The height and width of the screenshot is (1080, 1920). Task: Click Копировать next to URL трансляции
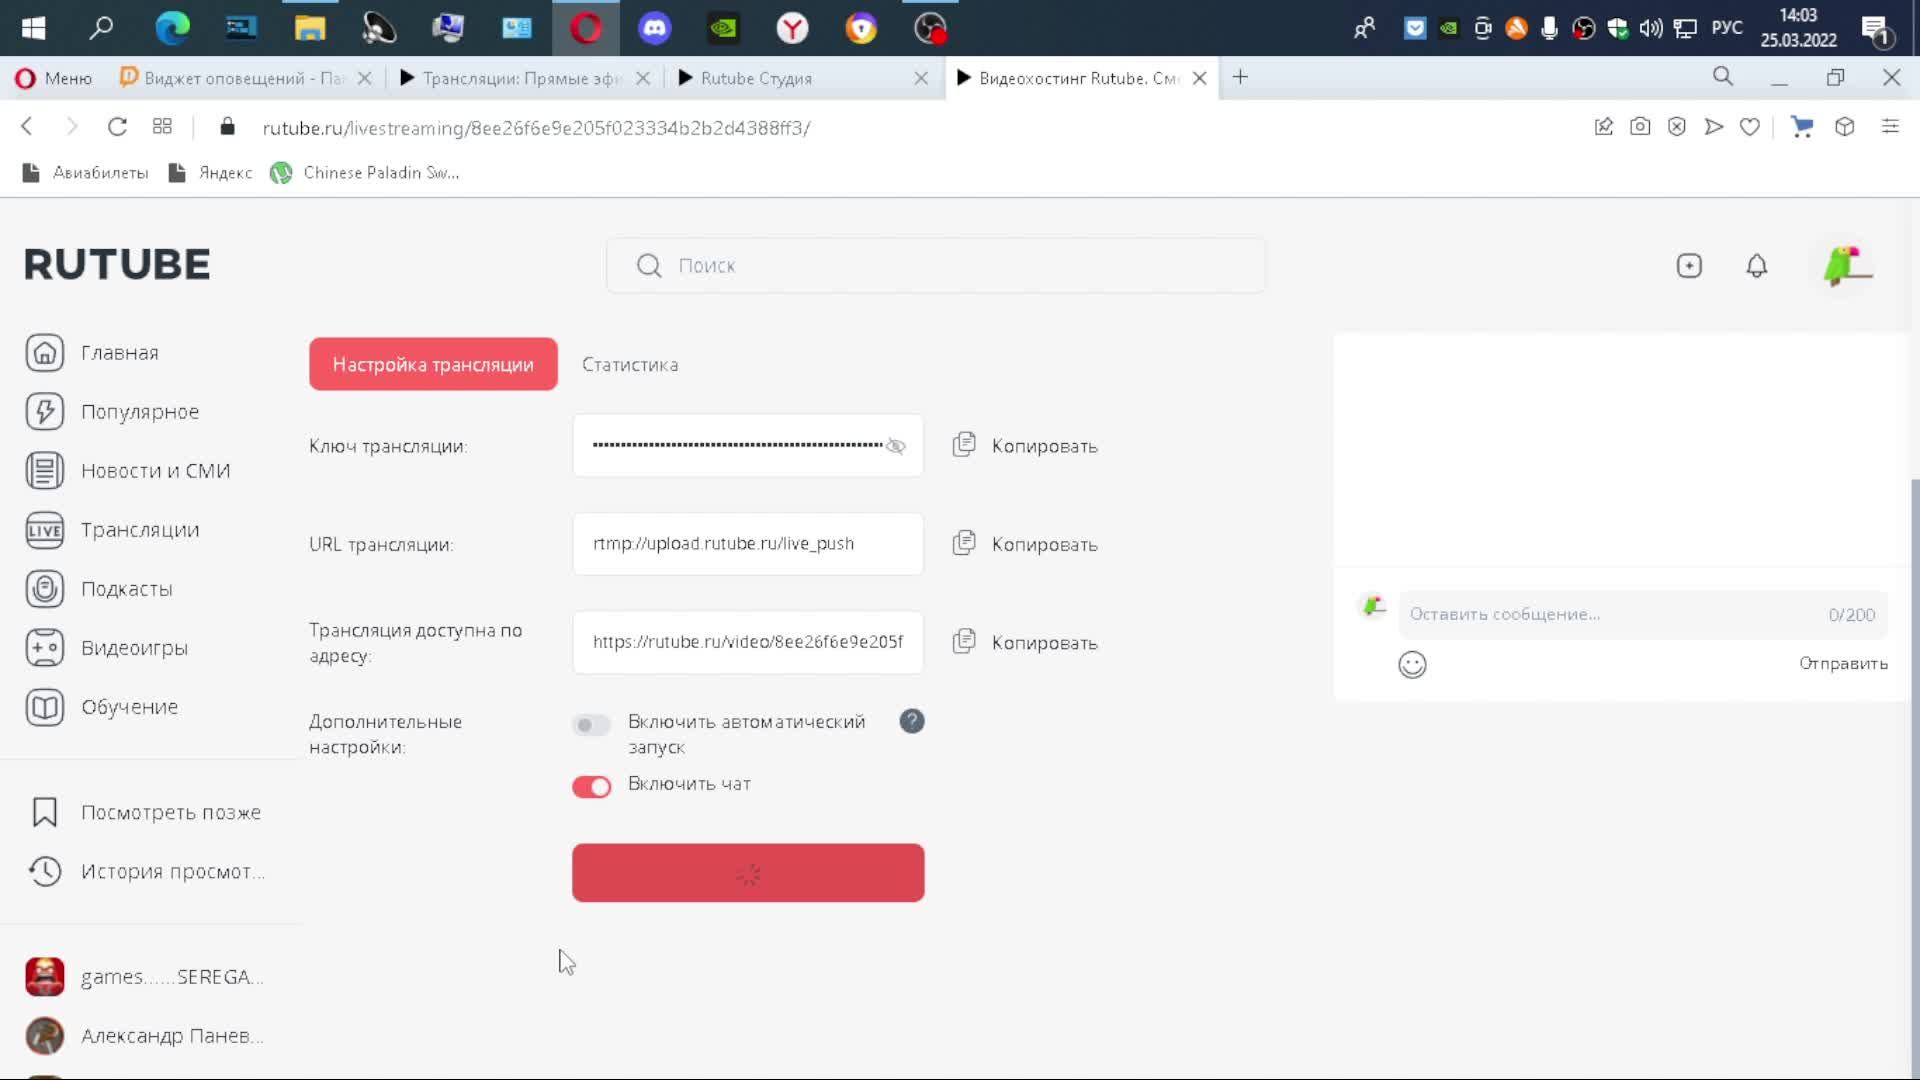point(1044,544)
